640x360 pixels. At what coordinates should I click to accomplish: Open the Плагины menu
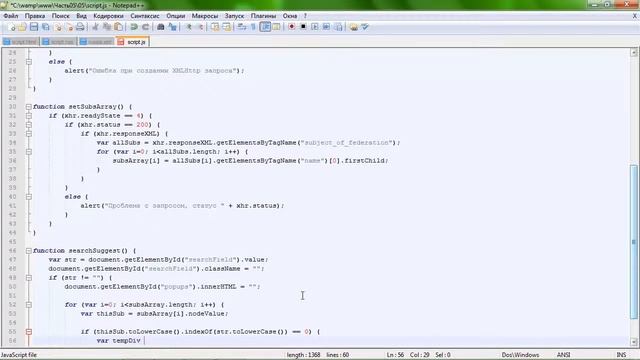tap(263, 16)
